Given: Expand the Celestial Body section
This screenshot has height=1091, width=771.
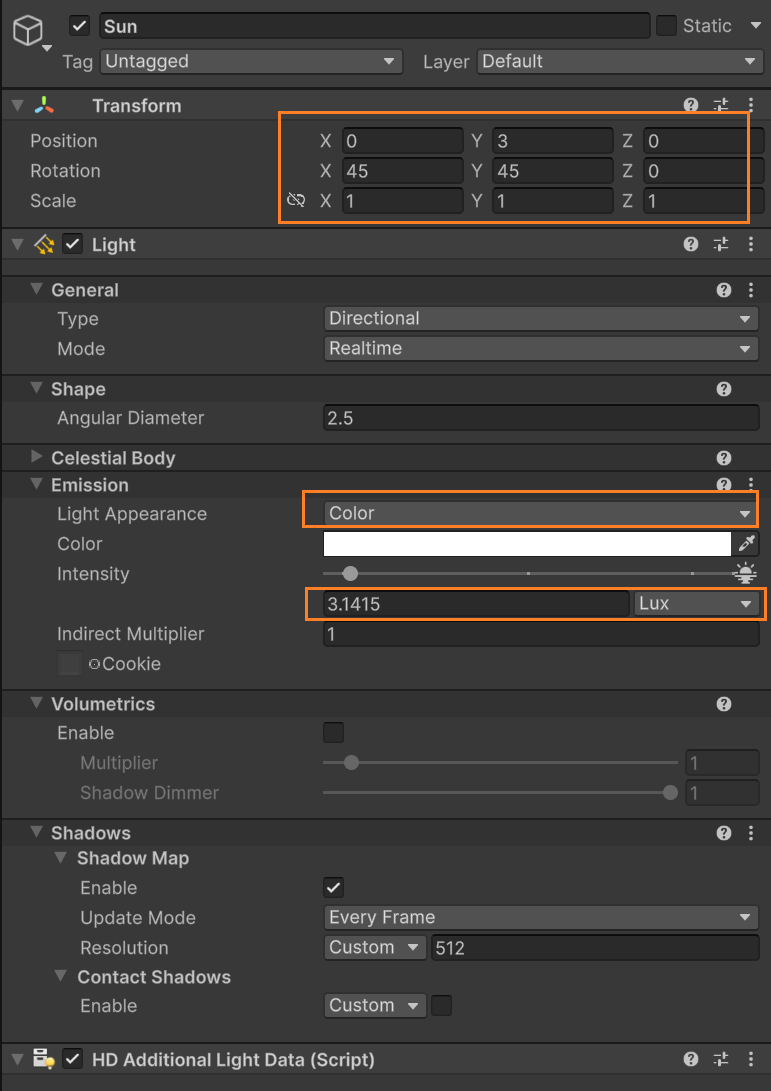Looking at the screenshot, I should pyautogui.click(x=37, y=458).
